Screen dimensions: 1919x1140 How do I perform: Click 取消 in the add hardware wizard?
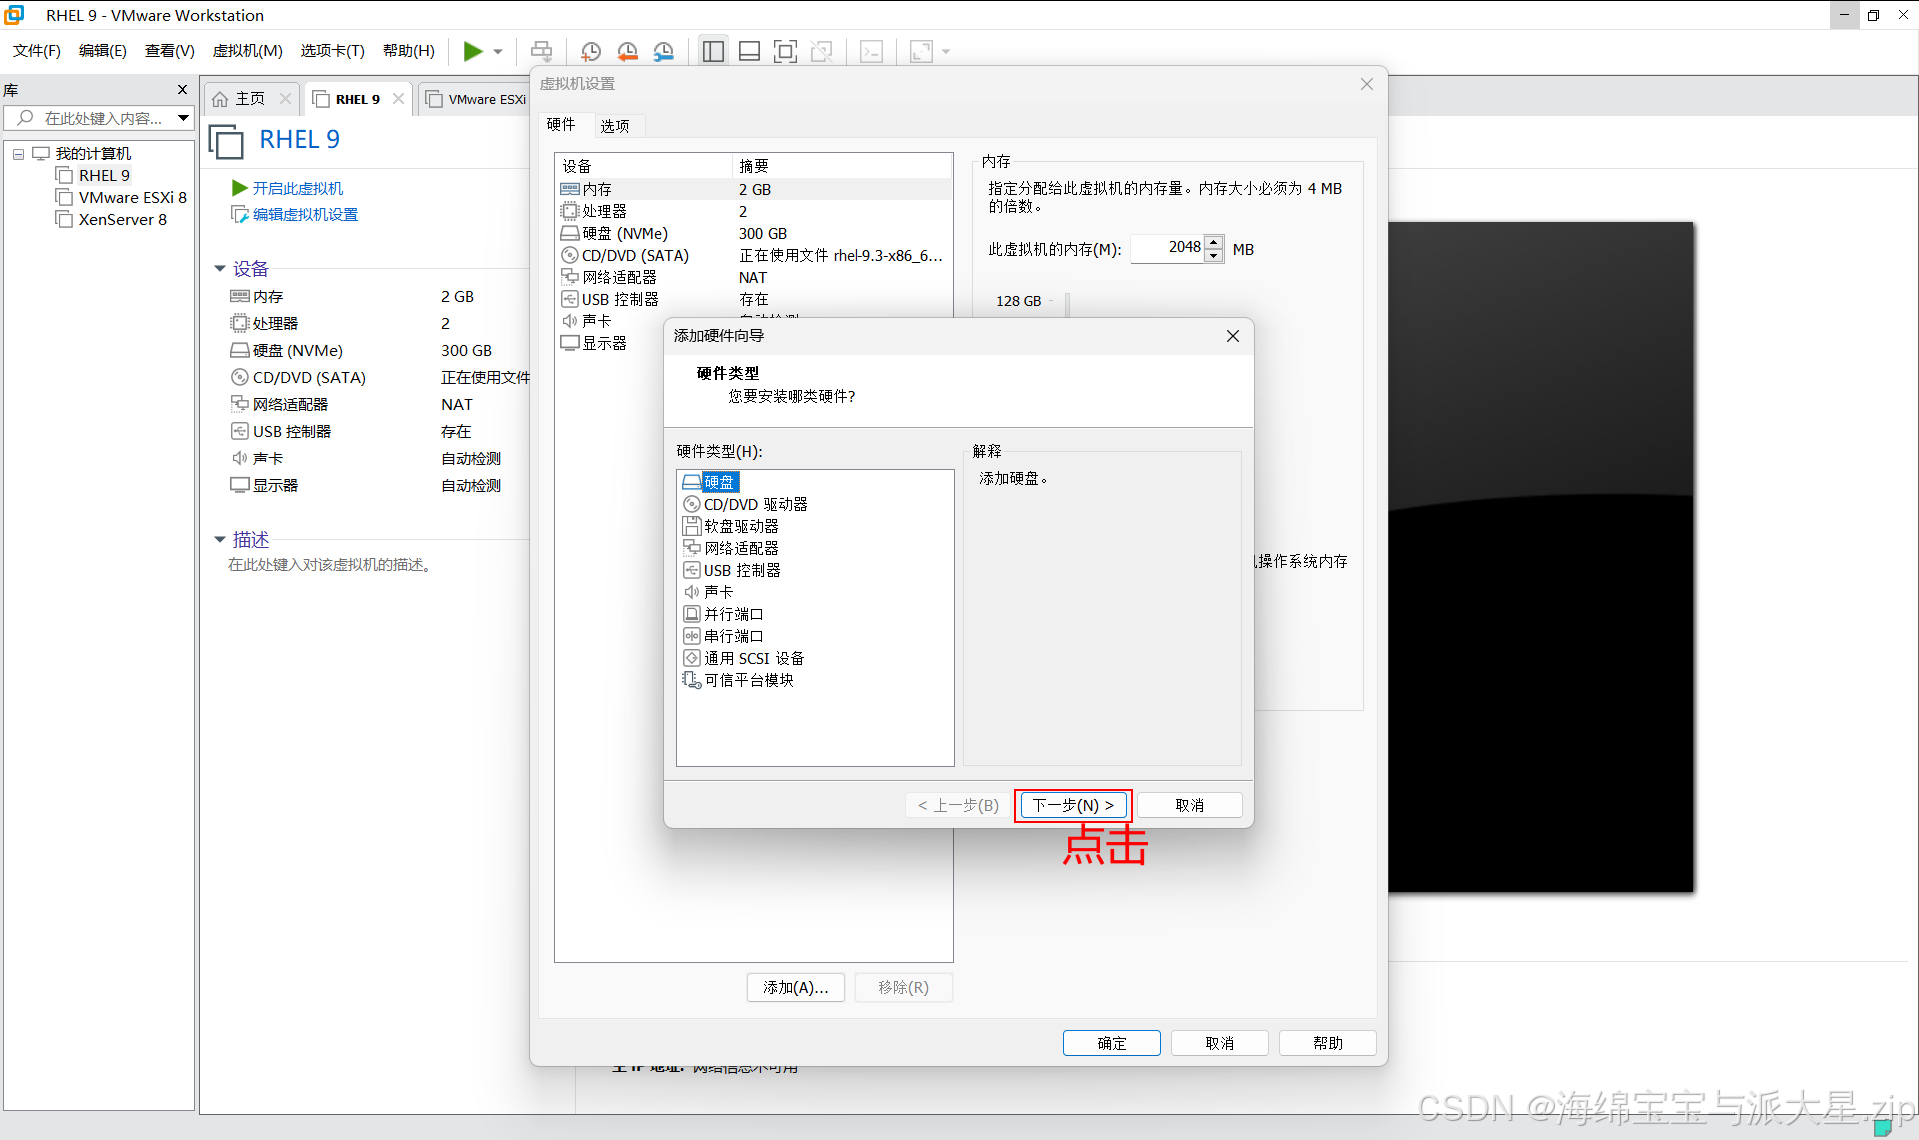click(1190, 805)
